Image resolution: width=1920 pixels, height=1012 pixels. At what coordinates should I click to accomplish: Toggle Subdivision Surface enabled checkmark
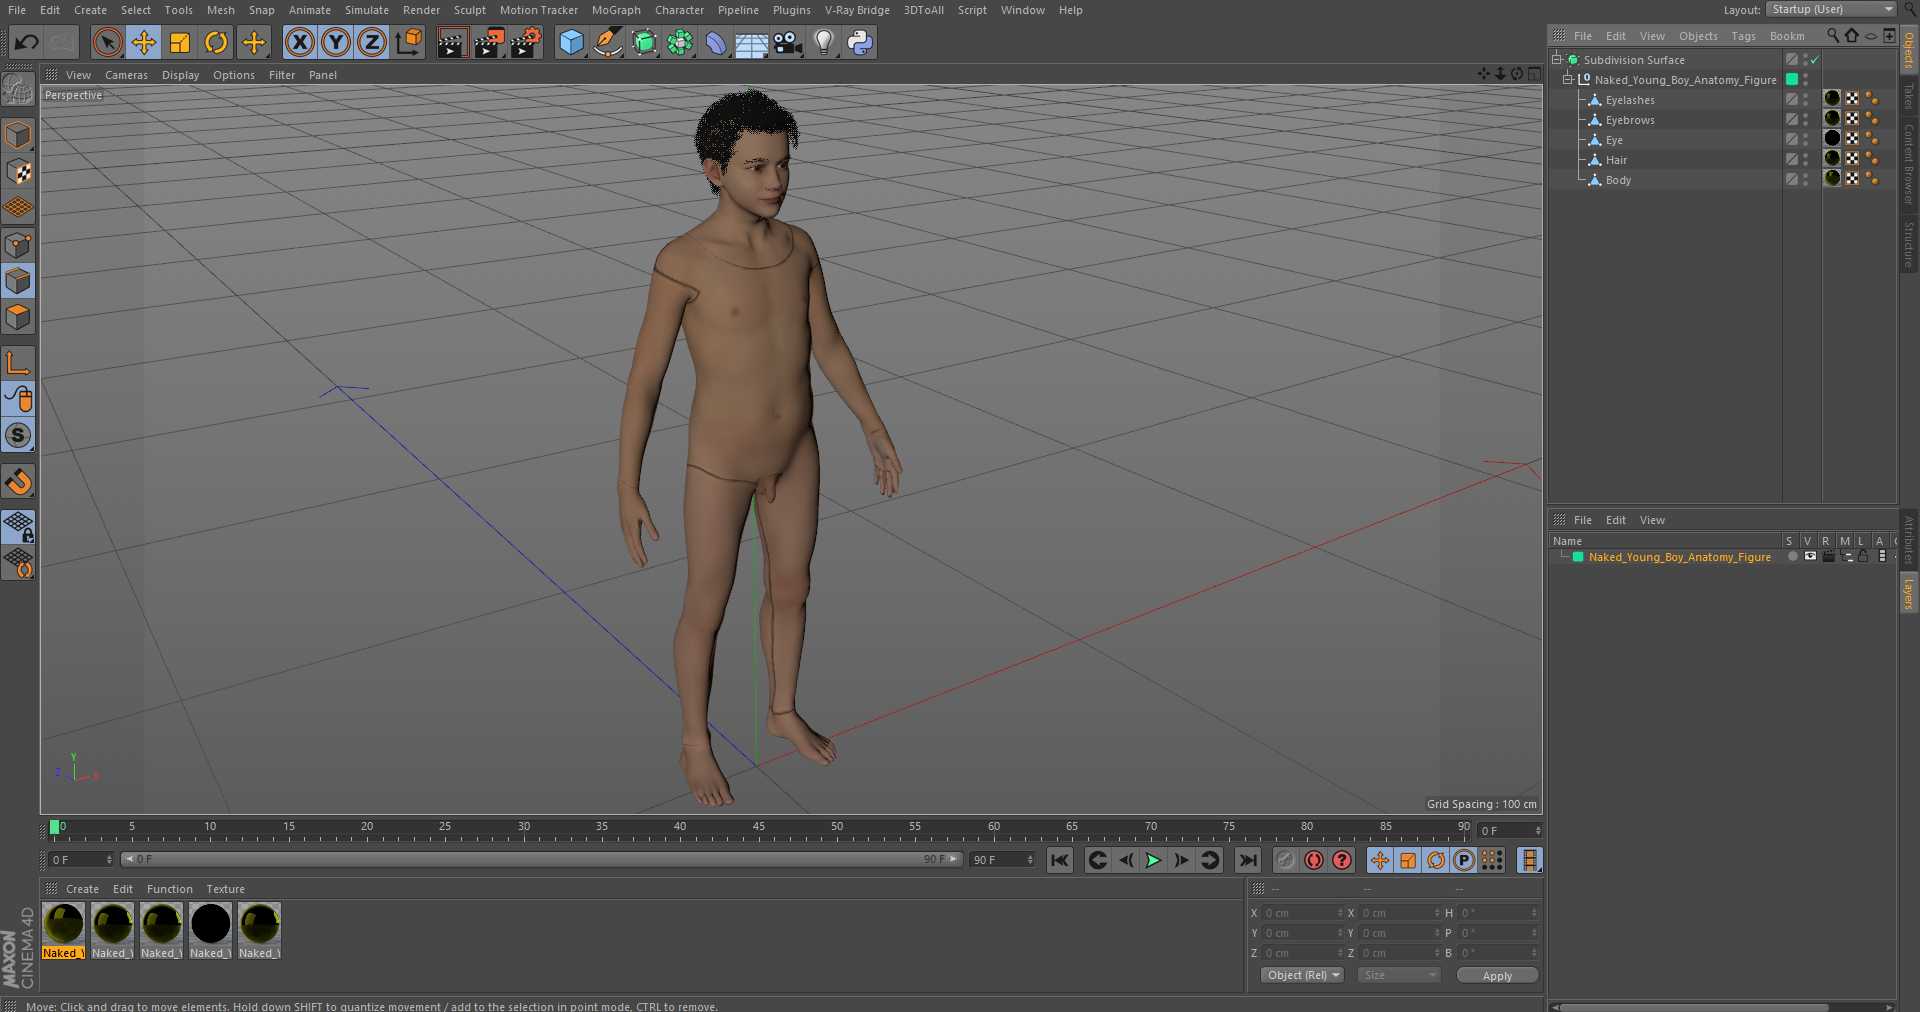[1815, 60]
